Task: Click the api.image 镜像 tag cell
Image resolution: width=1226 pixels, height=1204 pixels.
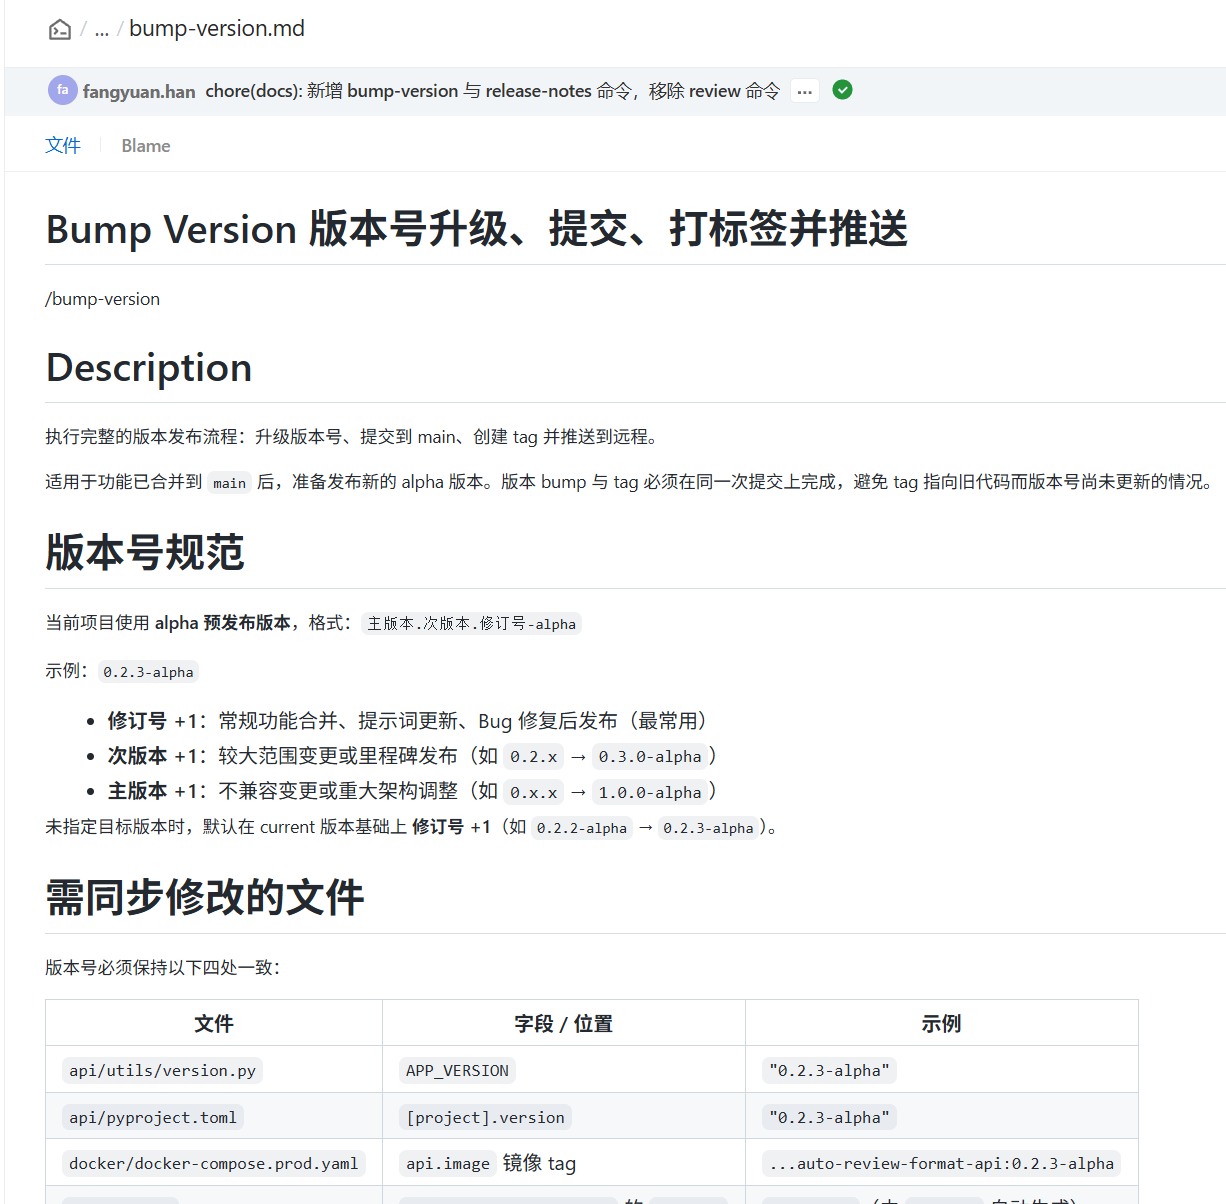Action: click(564, 1163)
